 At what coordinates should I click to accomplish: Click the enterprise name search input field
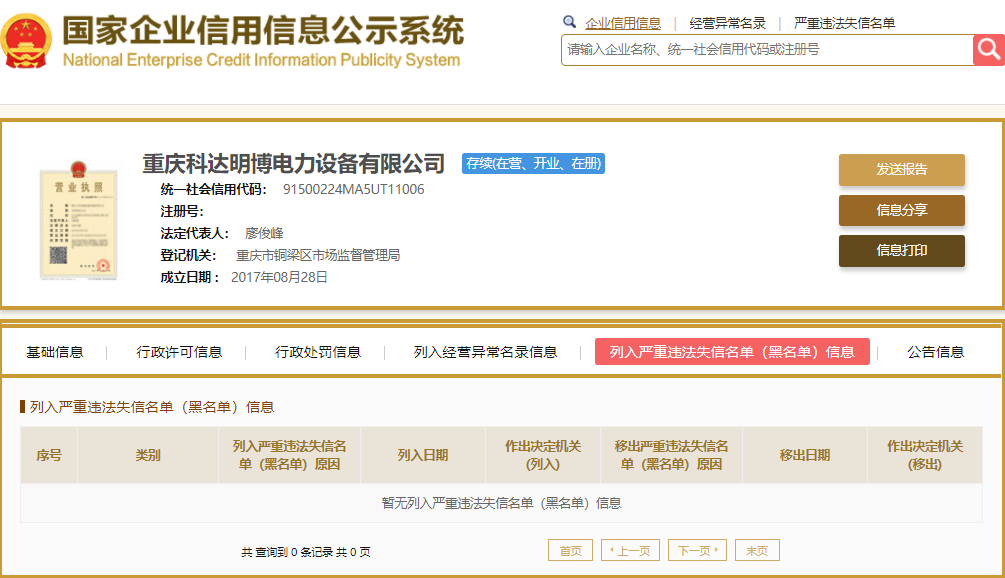tap(766, 49)
